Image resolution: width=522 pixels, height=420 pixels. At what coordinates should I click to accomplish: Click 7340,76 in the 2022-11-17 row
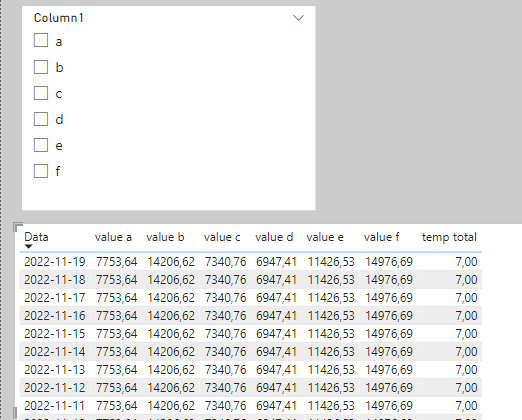tap(225, 298)
